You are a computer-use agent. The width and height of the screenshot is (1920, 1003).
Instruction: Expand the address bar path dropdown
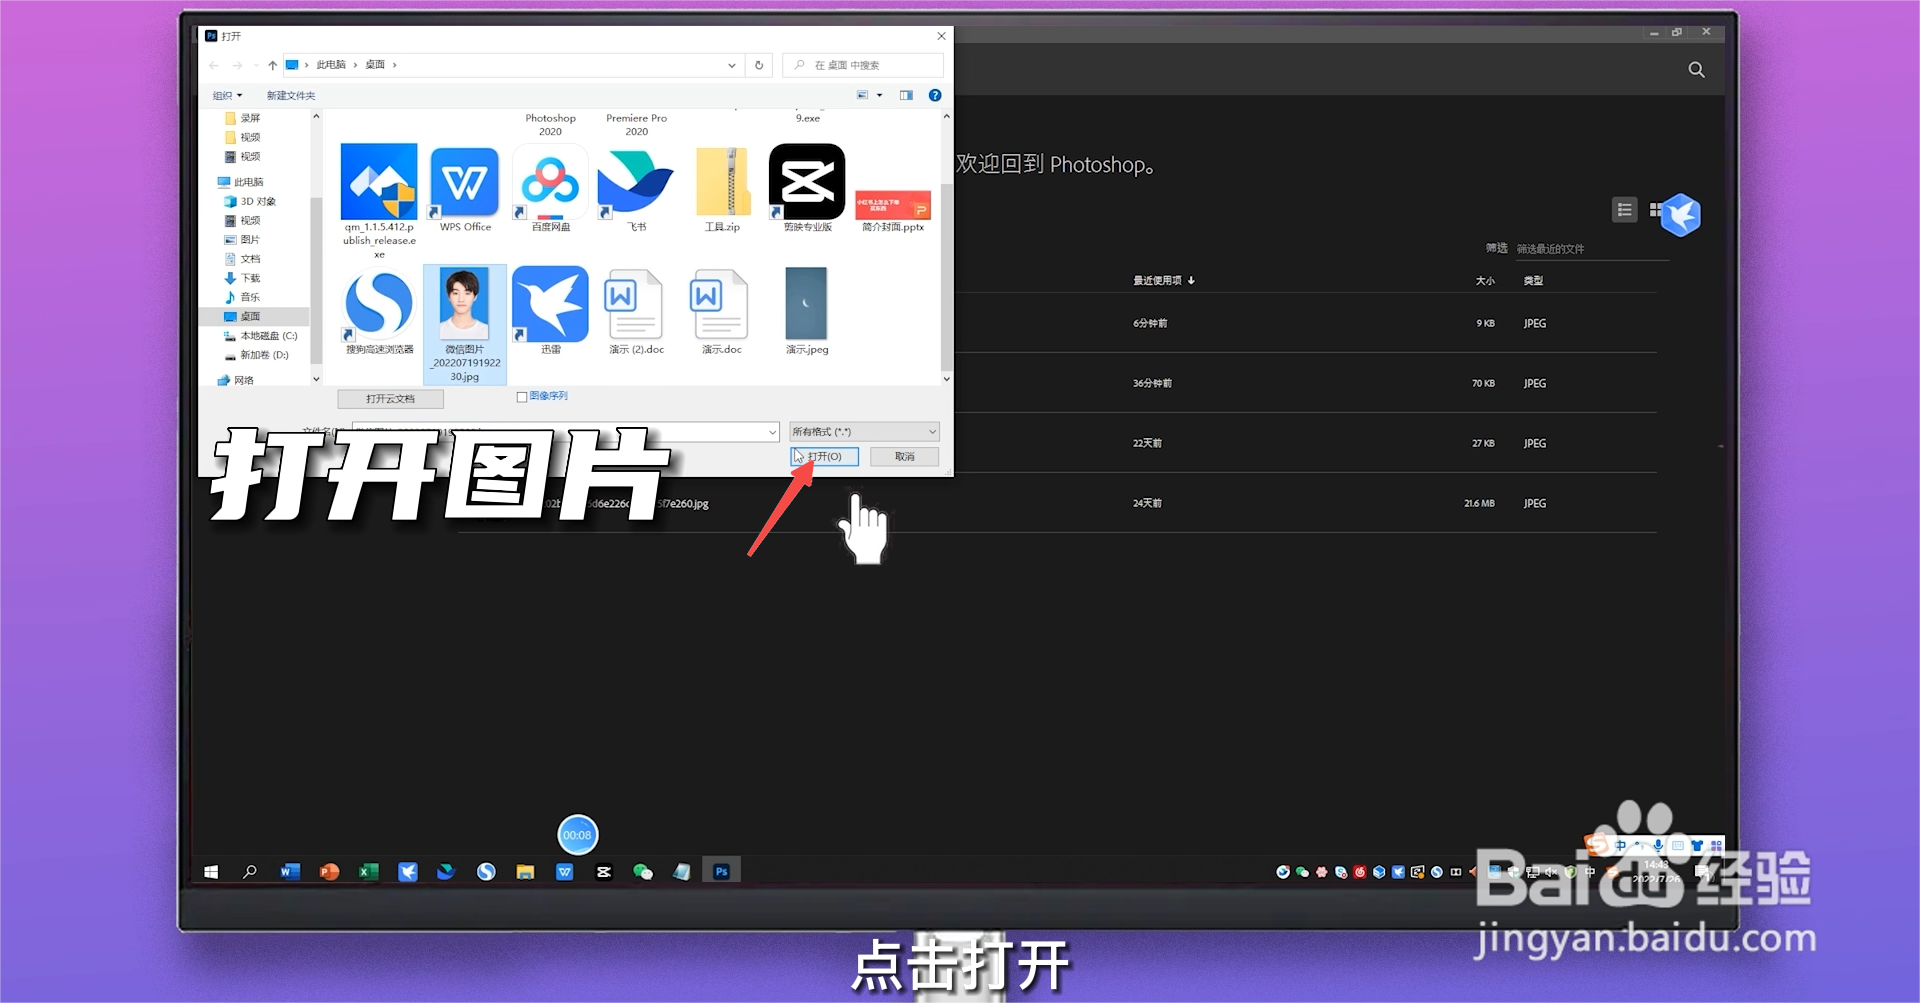[x=732, y=65]
